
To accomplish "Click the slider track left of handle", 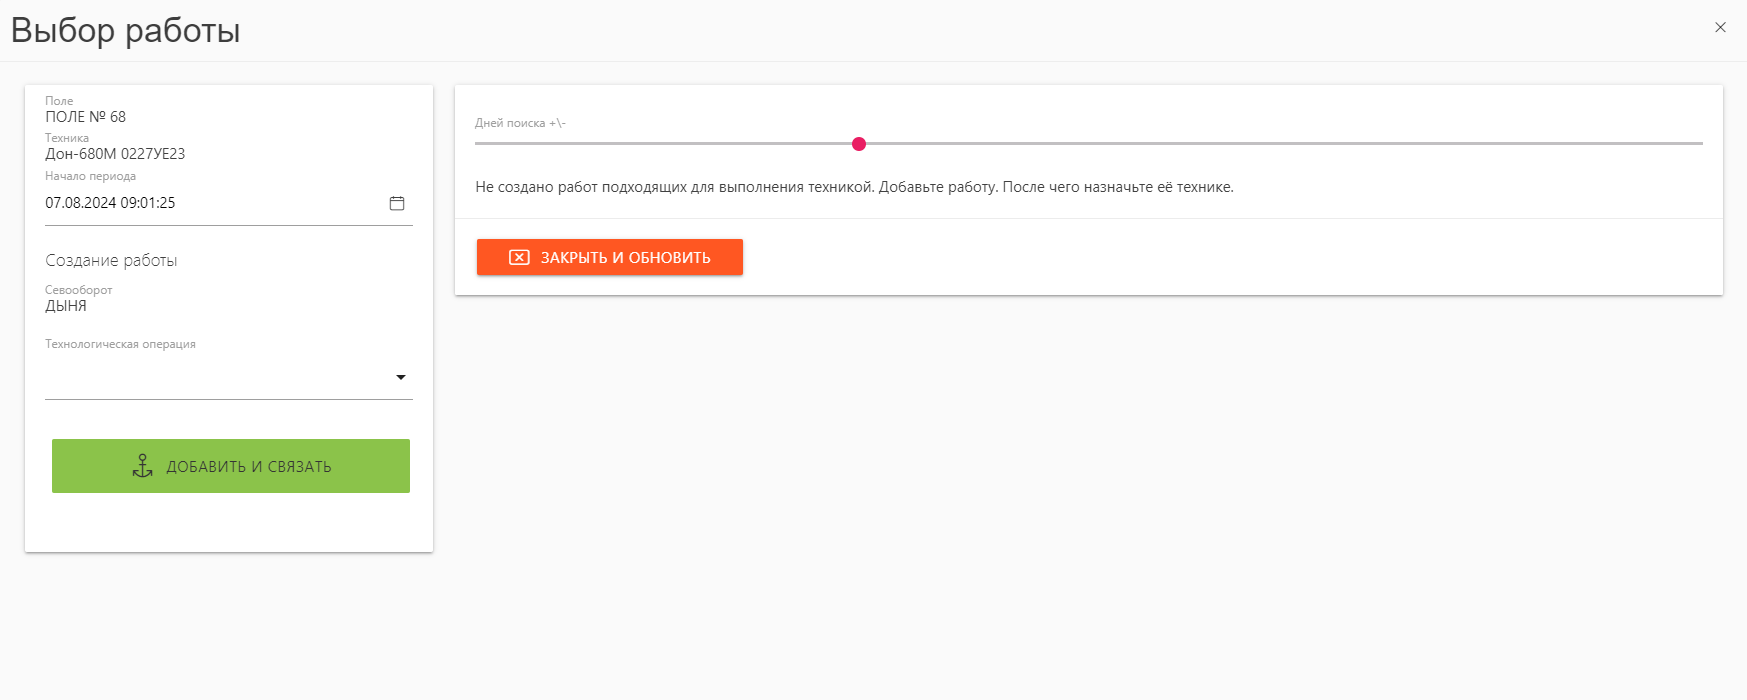I will tap(663, 144).
